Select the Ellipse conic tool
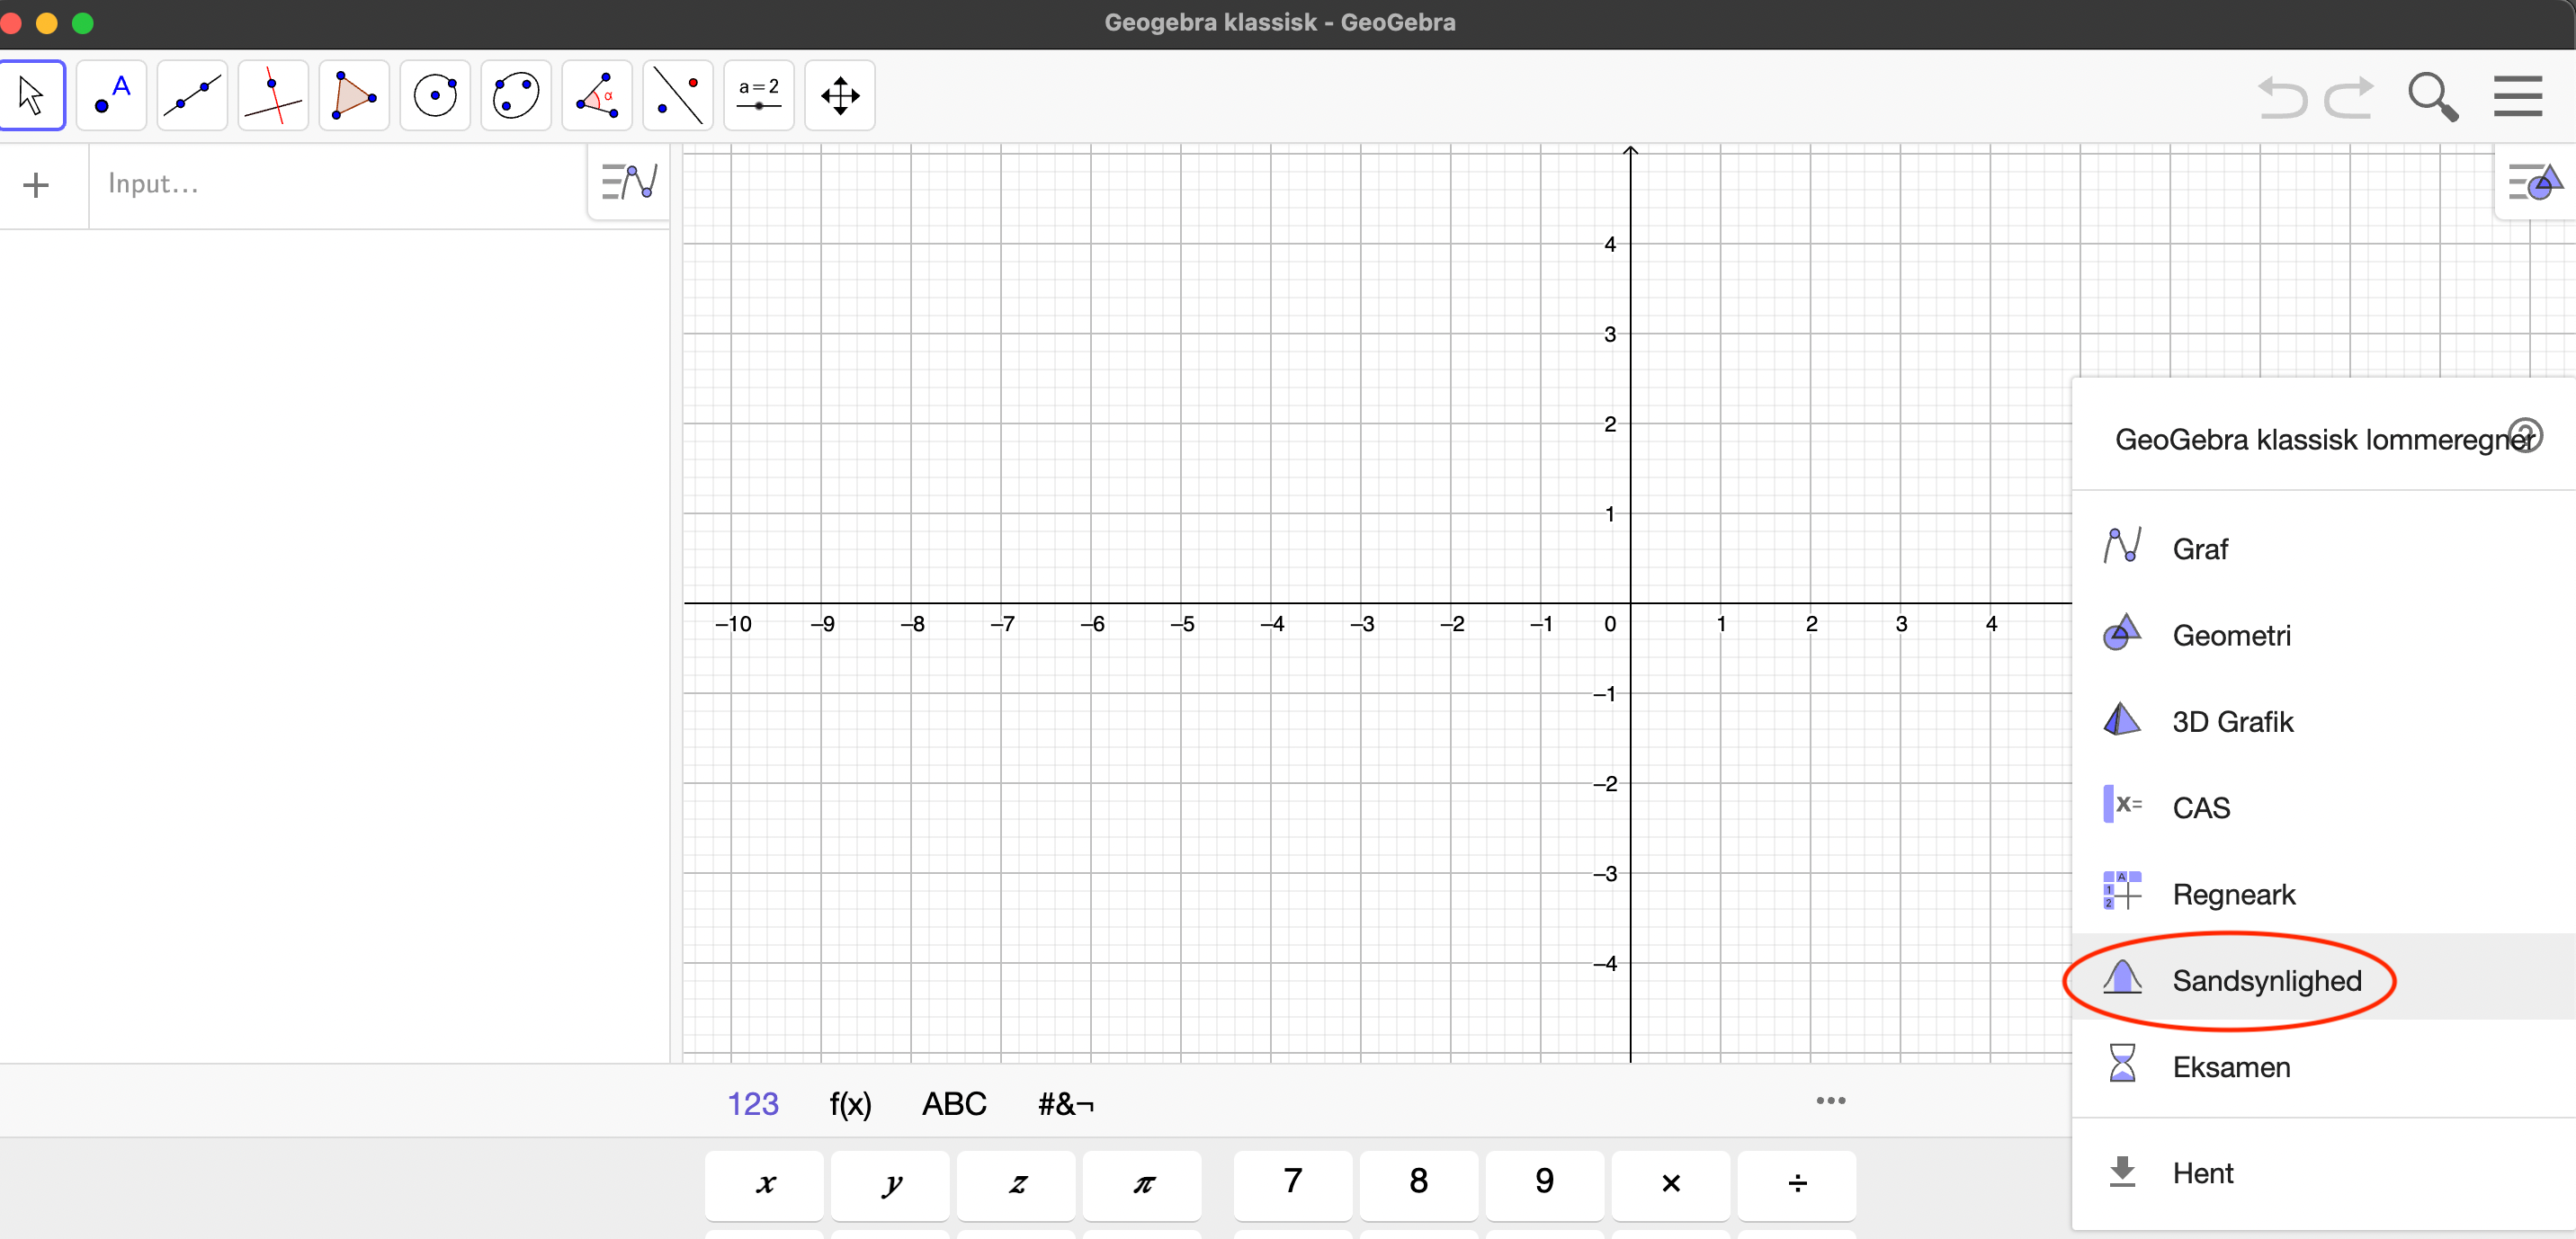The image size is (2576, 1239). [x=516, y=96]
